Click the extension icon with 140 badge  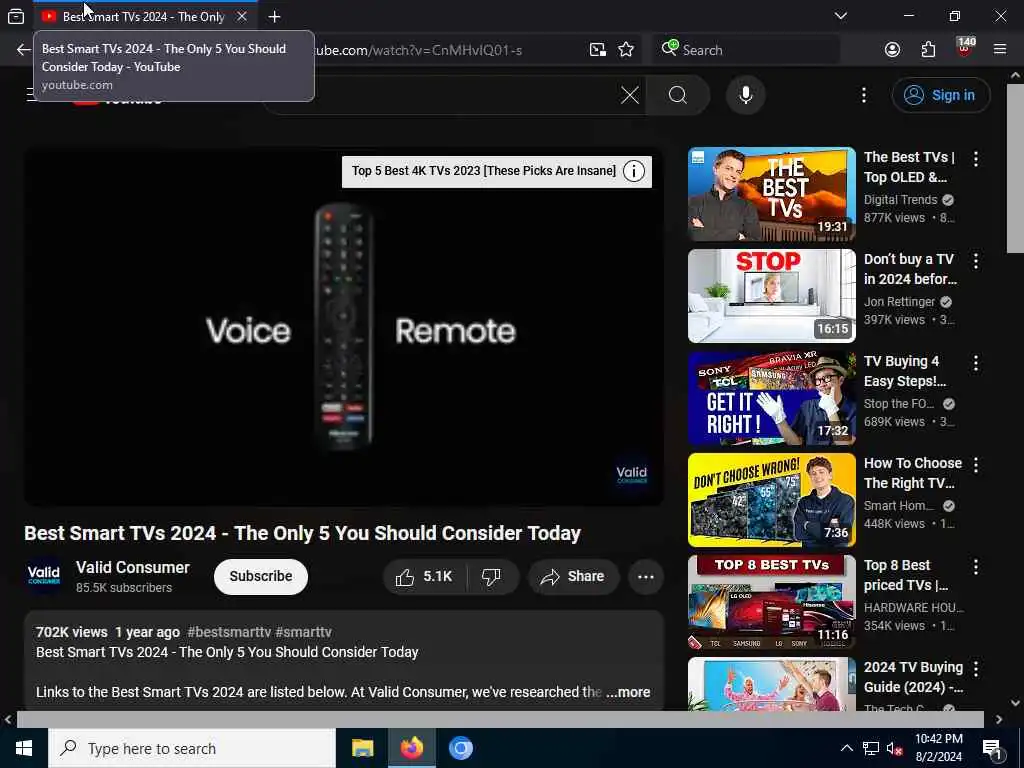tap(965, 48)
